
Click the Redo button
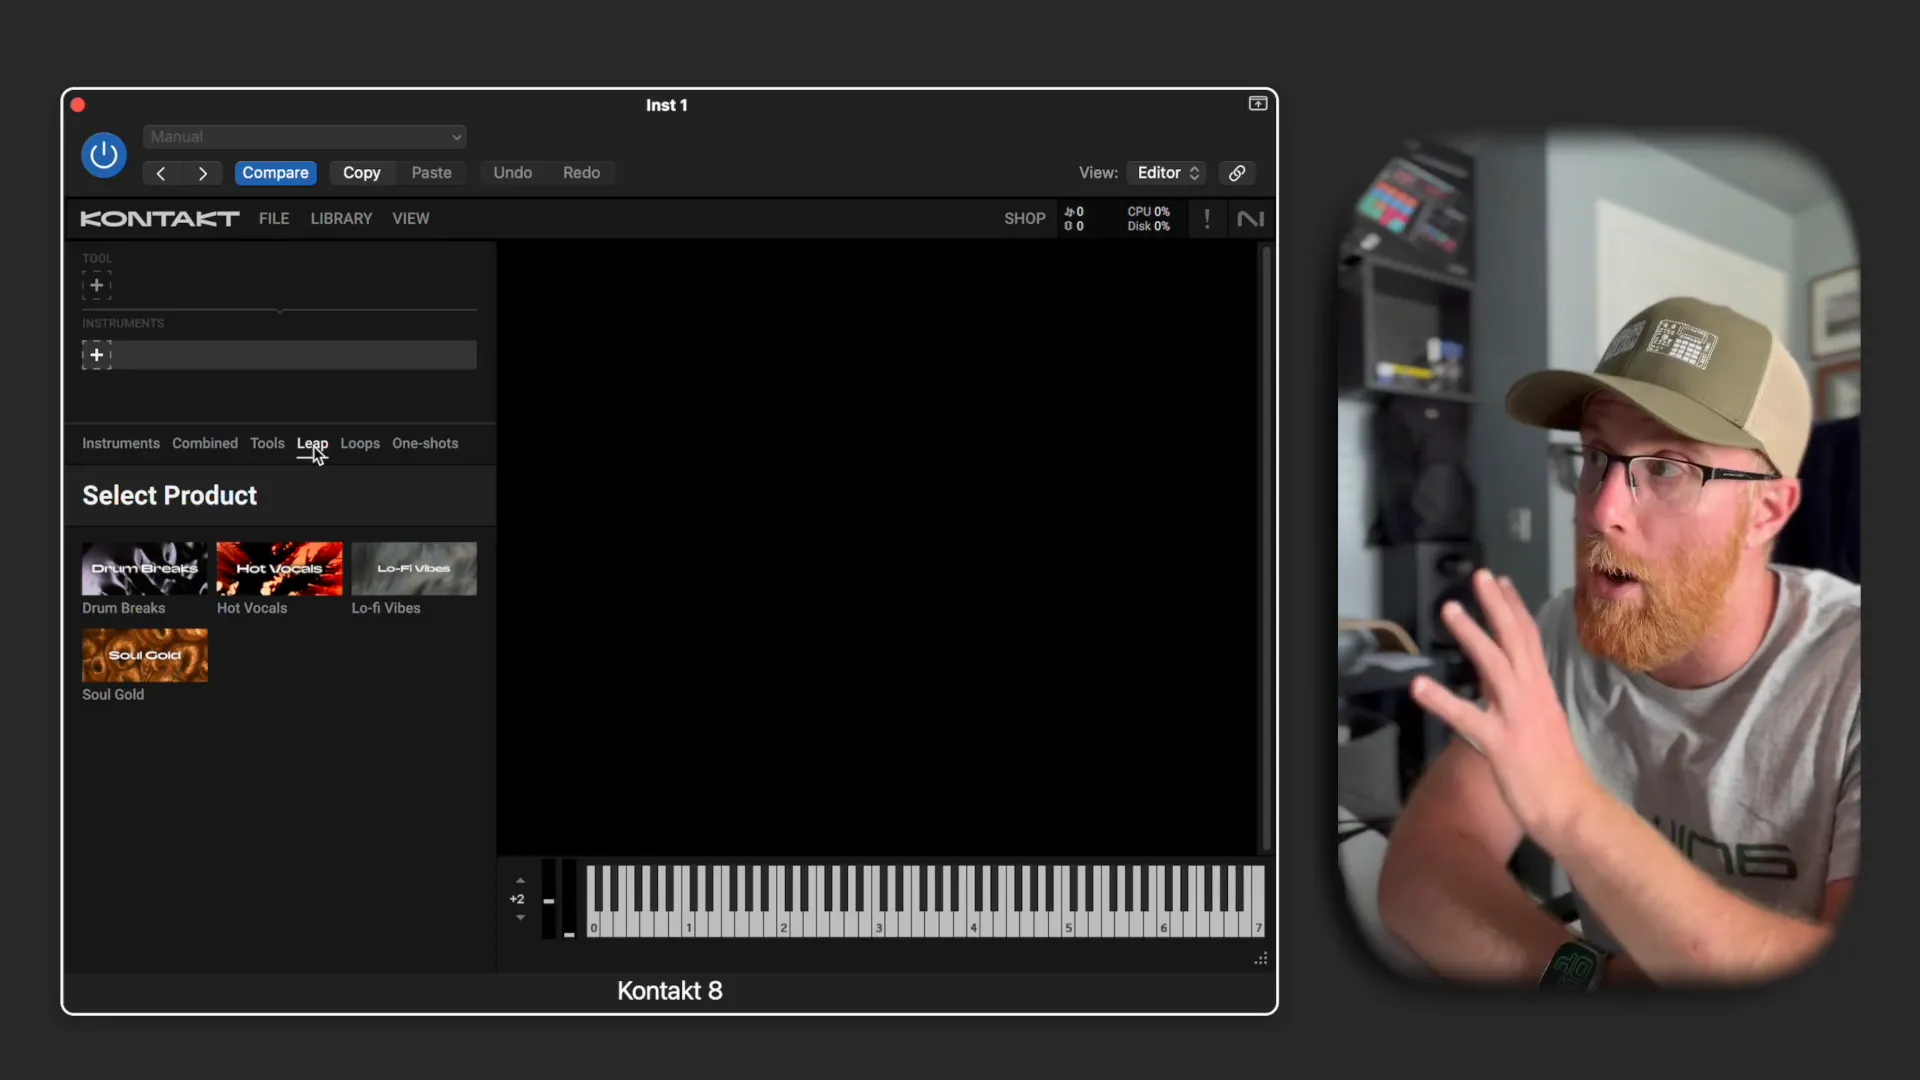[x=581, y=173]
